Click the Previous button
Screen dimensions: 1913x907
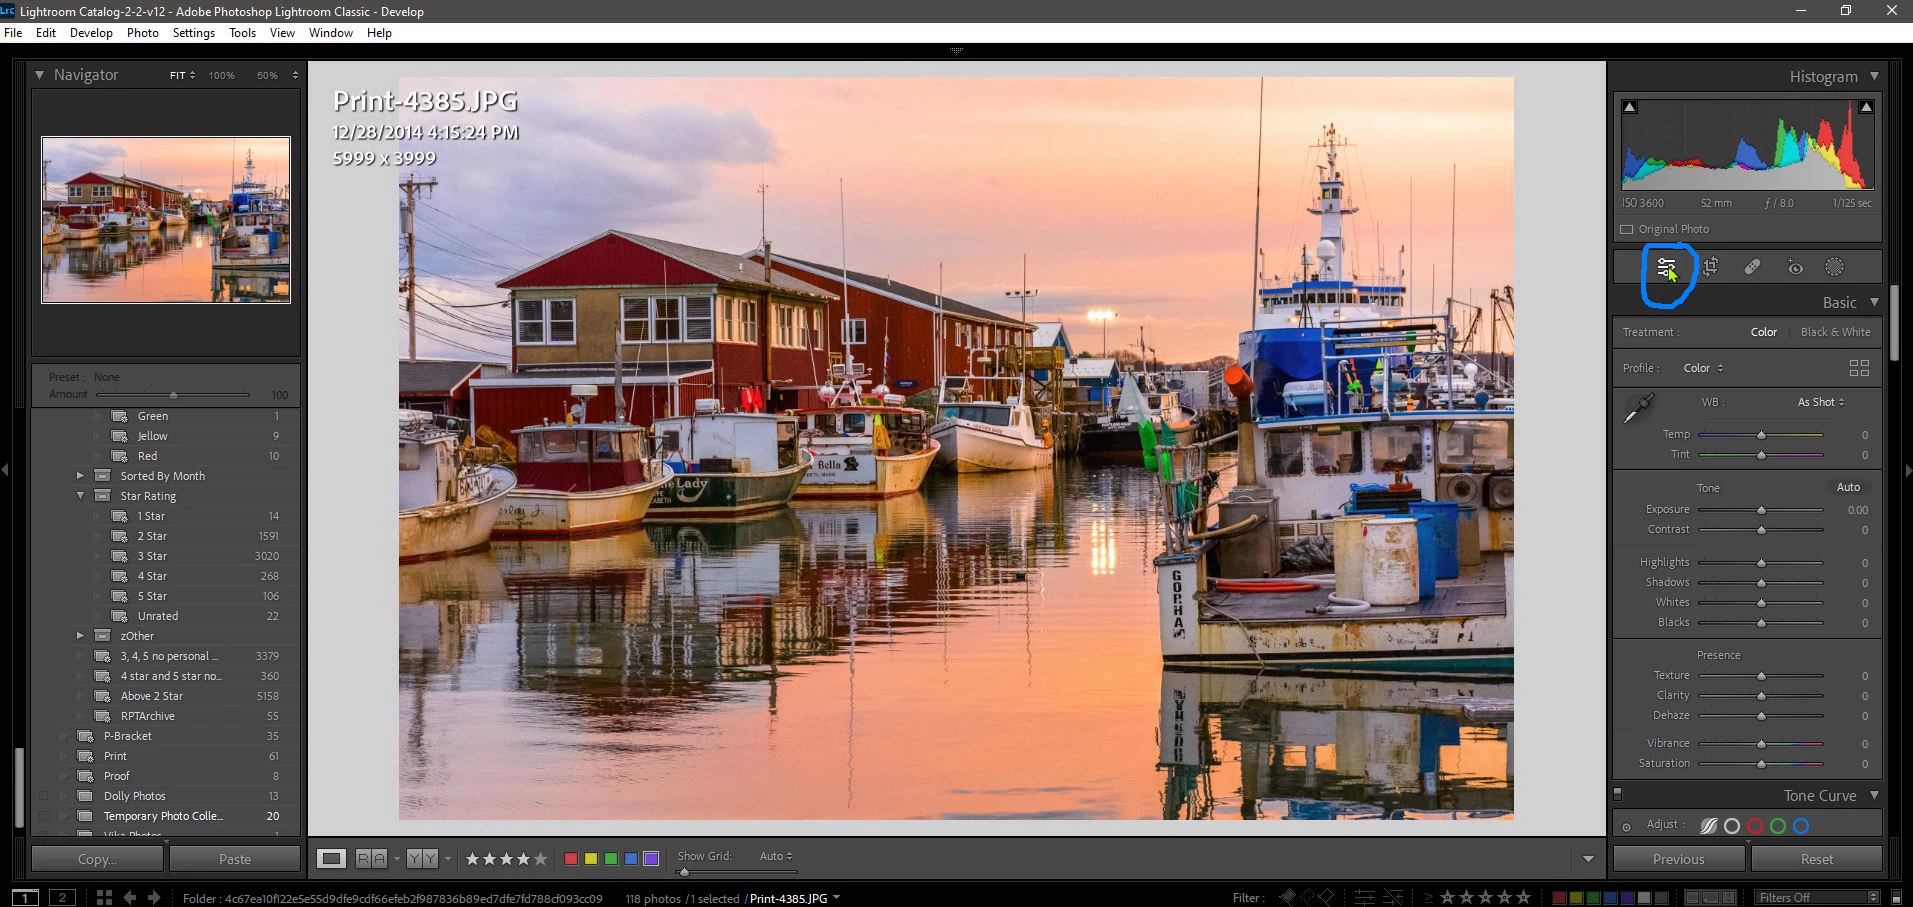(1679, 859)
